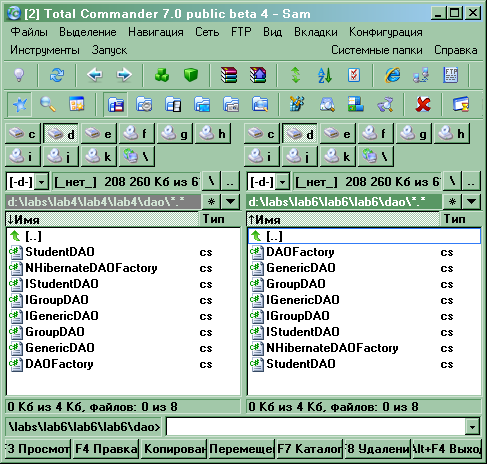Go back with the left arrow icon
487x464 pixels.
coord(95,75)
